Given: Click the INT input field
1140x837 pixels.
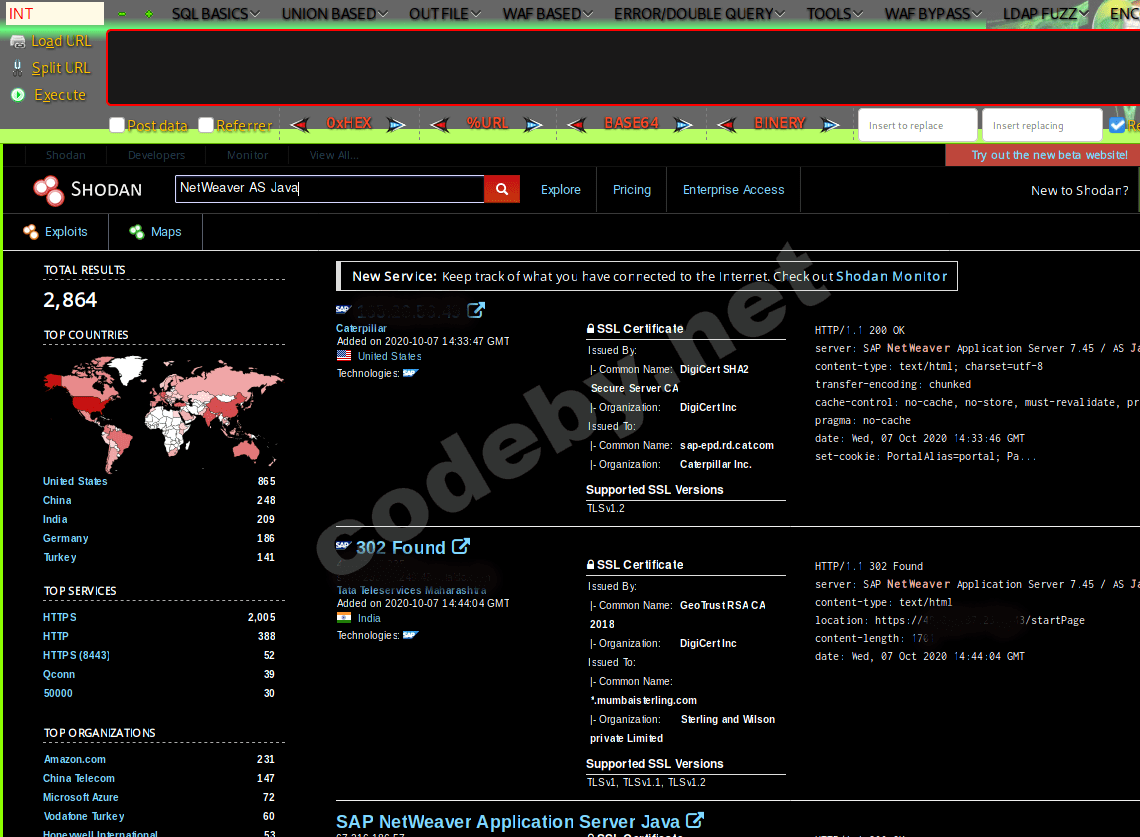Looking at the screenshot, I should coord(55,13).
